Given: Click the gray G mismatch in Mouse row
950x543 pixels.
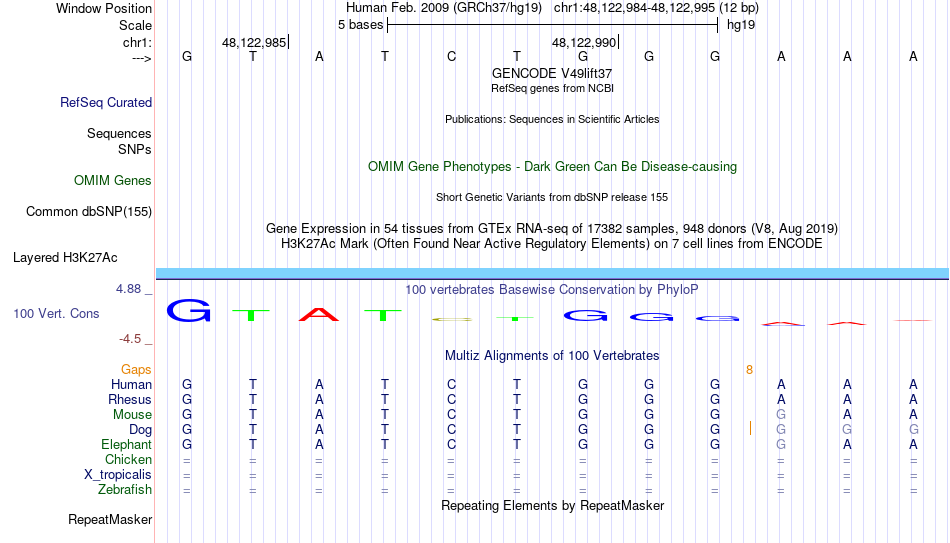Looking at the screenshot, I should click(781, 415).
